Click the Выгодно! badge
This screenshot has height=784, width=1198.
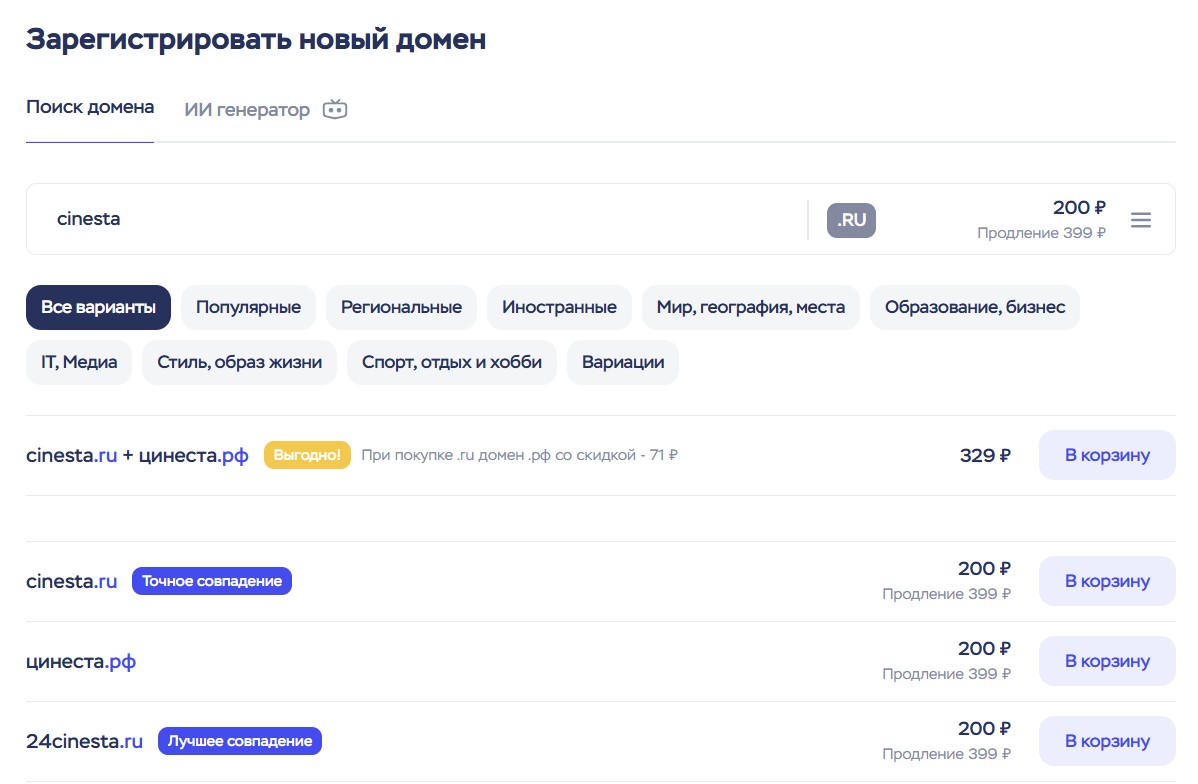[307, 455]
